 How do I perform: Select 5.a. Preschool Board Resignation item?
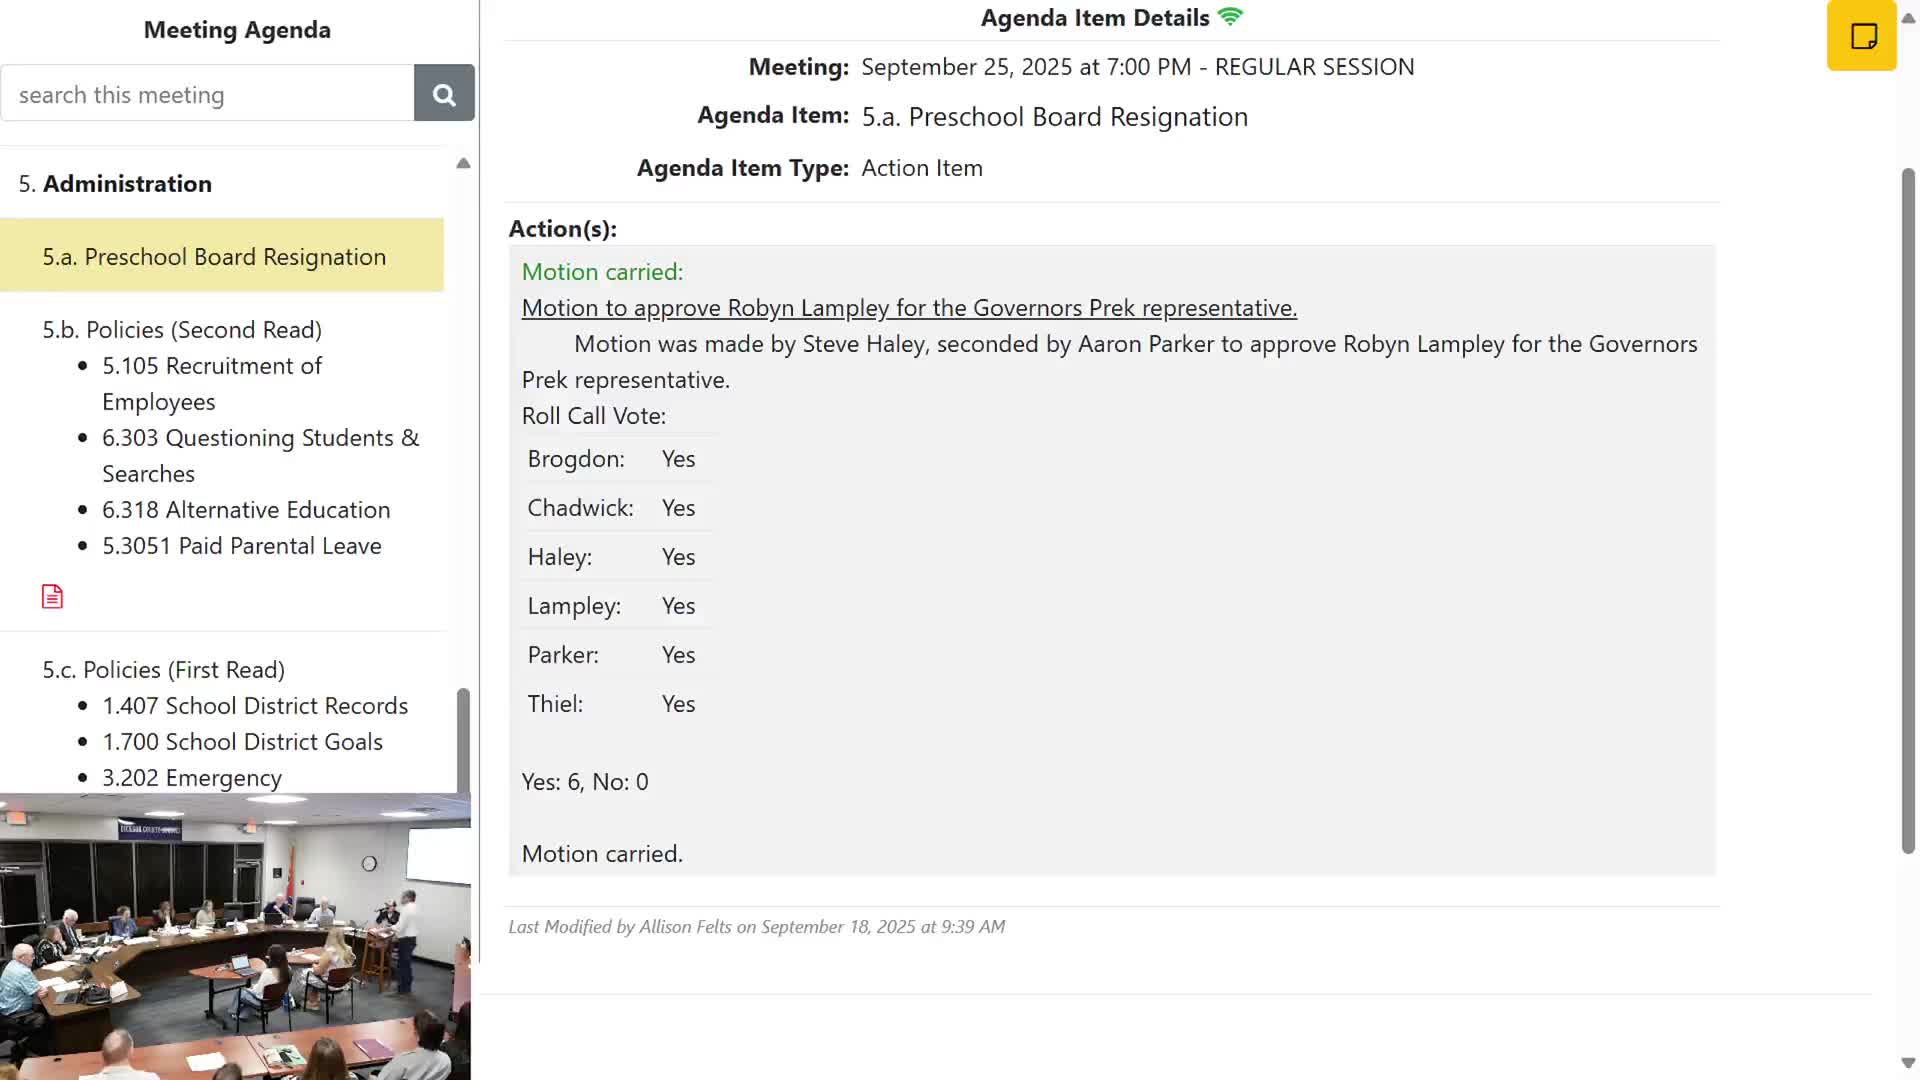(x=214, y=257)
